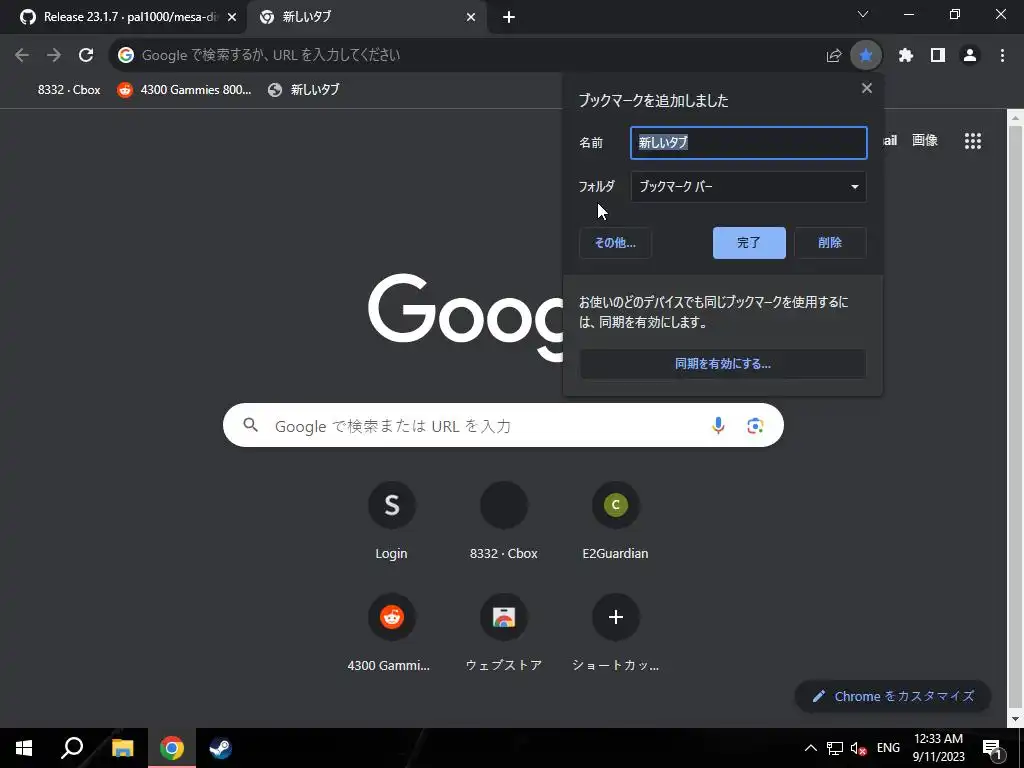Open 4300 Gammies 800... bookmark in bar
Image resolution: width=1024 pixels, height=768 pixels.
tap(184, 90)
